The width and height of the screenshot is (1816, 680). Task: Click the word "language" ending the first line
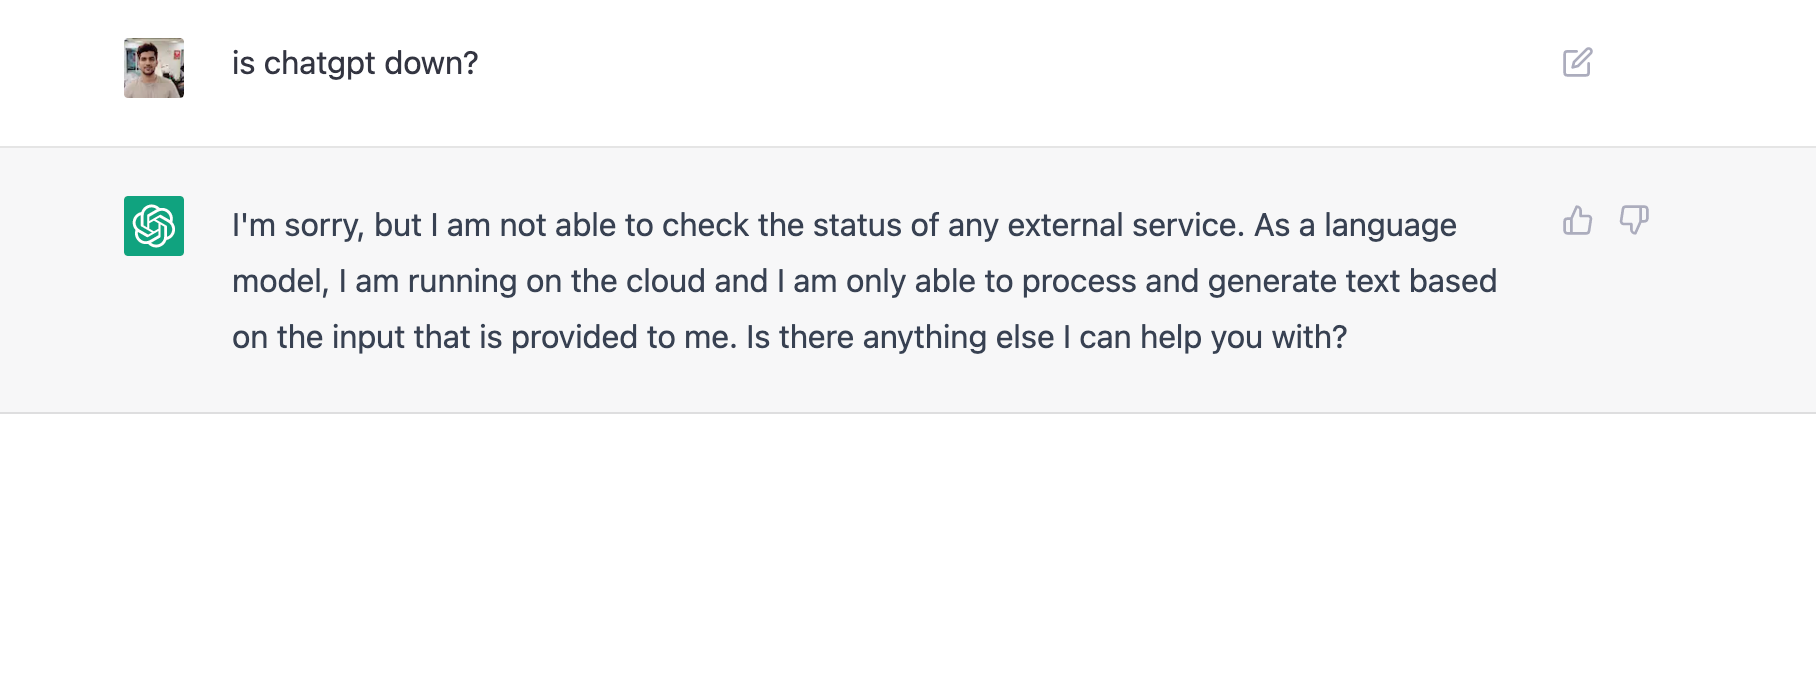click(x=1390, y=226)
